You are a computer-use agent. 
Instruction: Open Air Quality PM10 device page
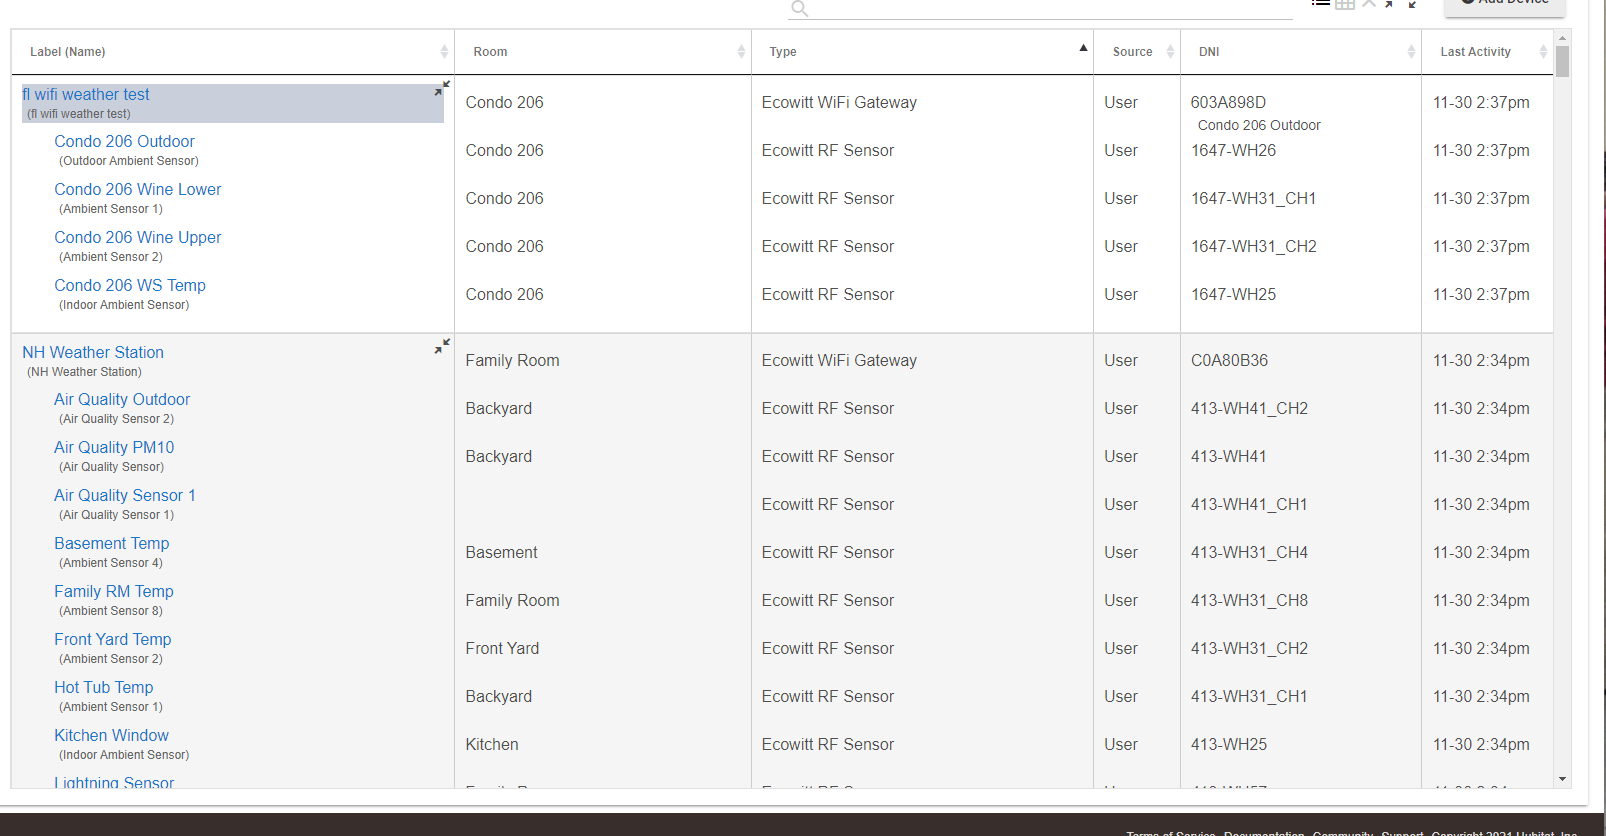[114, 447]
